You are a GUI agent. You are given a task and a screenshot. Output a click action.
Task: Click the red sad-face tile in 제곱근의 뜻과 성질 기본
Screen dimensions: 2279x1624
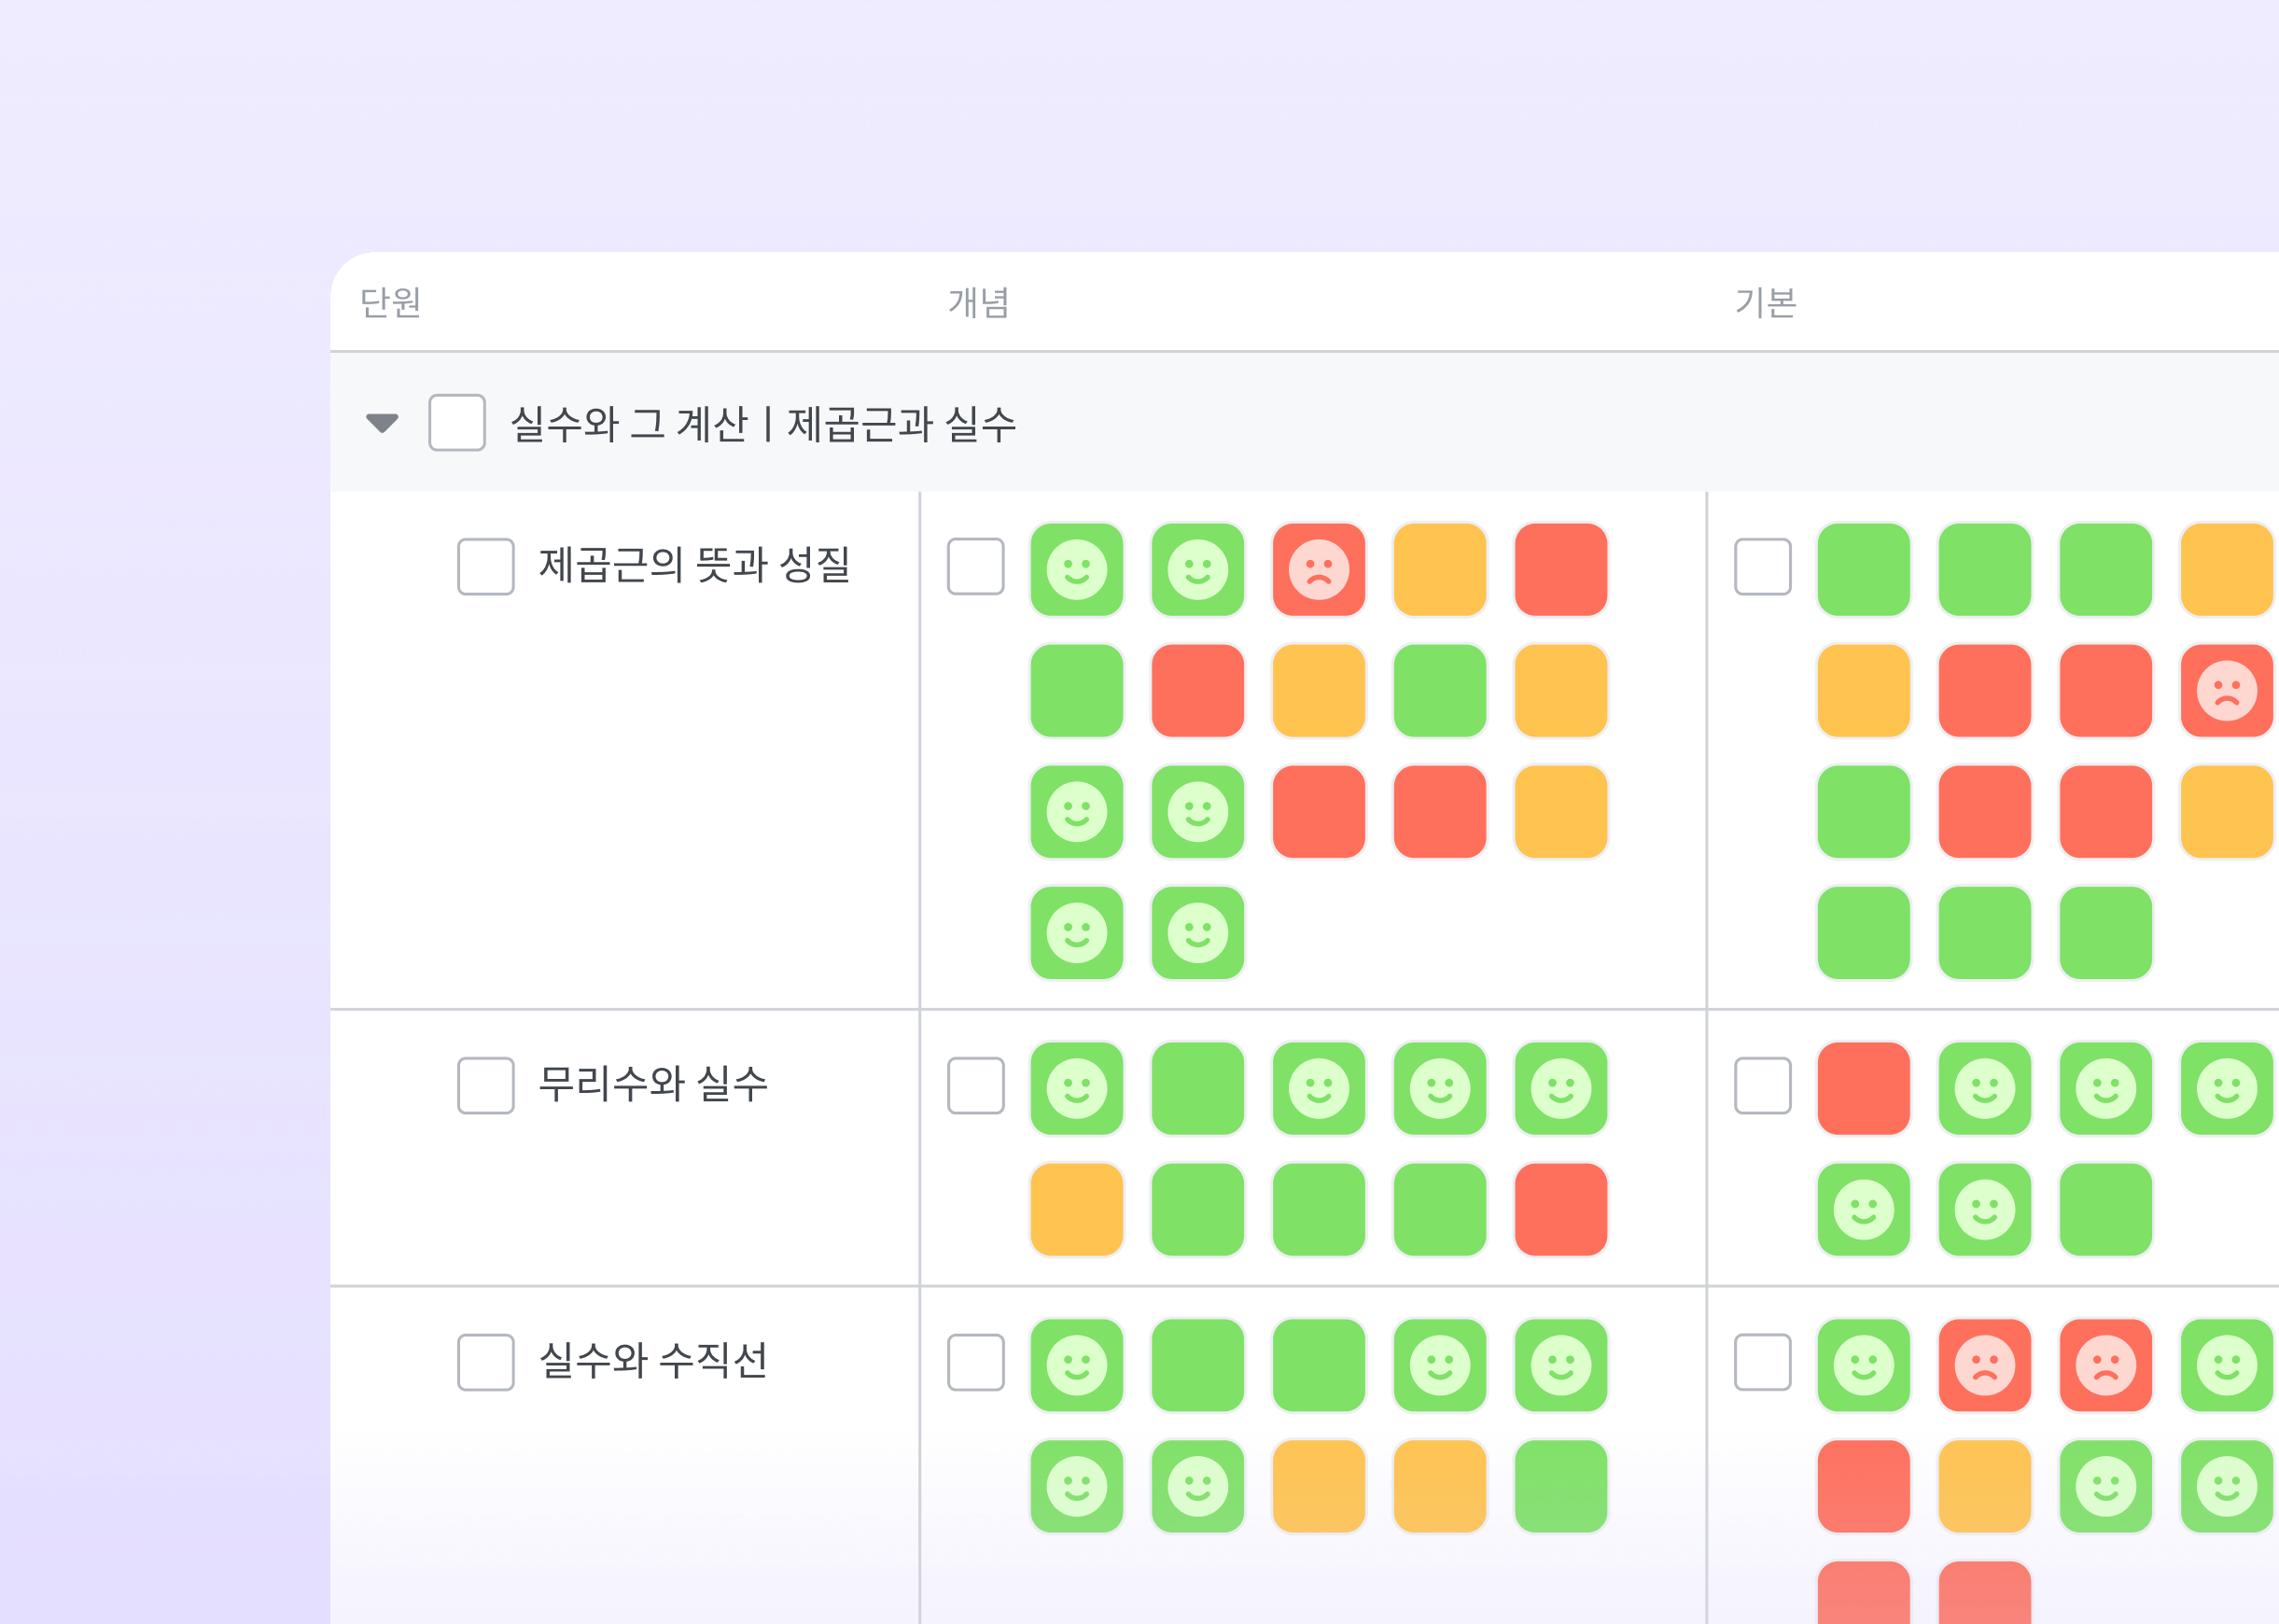pos(2226,691)
